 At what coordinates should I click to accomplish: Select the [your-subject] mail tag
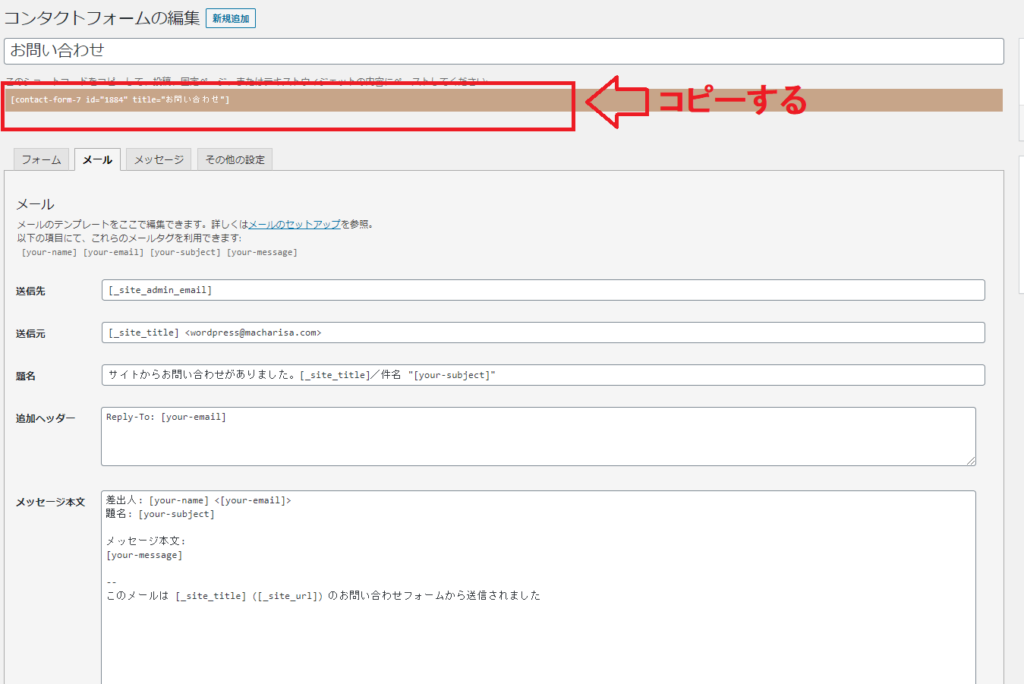point(185,252)
